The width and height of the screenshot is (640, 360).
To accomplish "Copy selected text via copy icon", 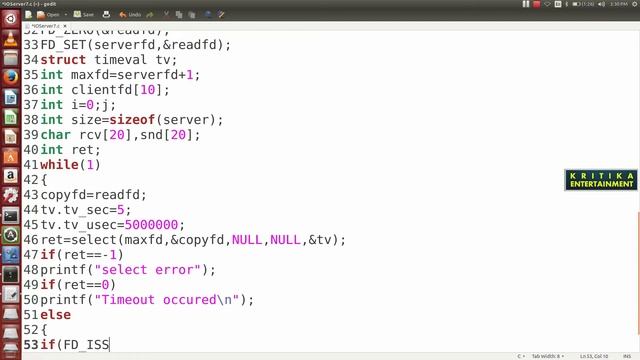I will 179,15.
